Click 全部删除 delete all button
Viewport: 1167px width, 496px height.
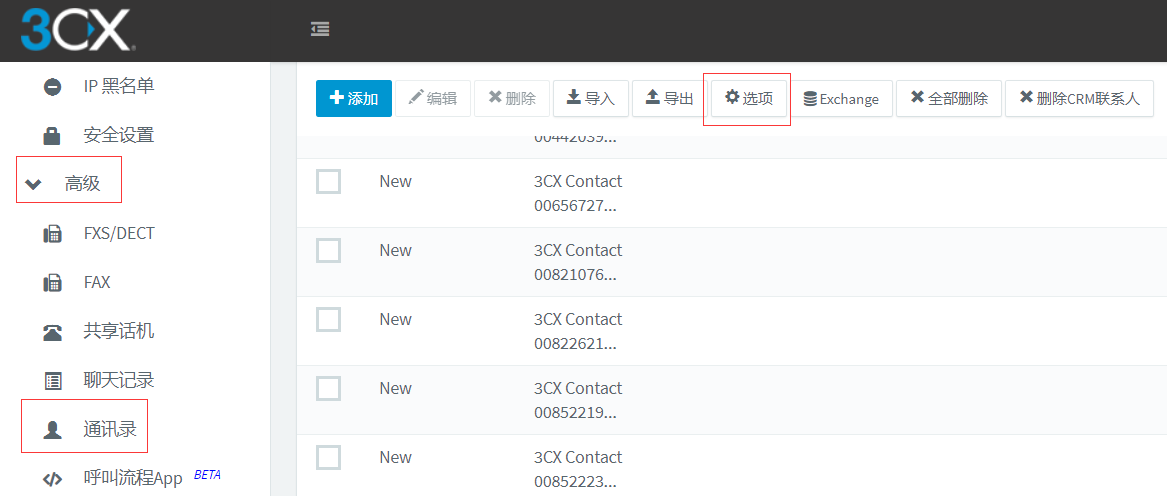[x=949, y=98]
